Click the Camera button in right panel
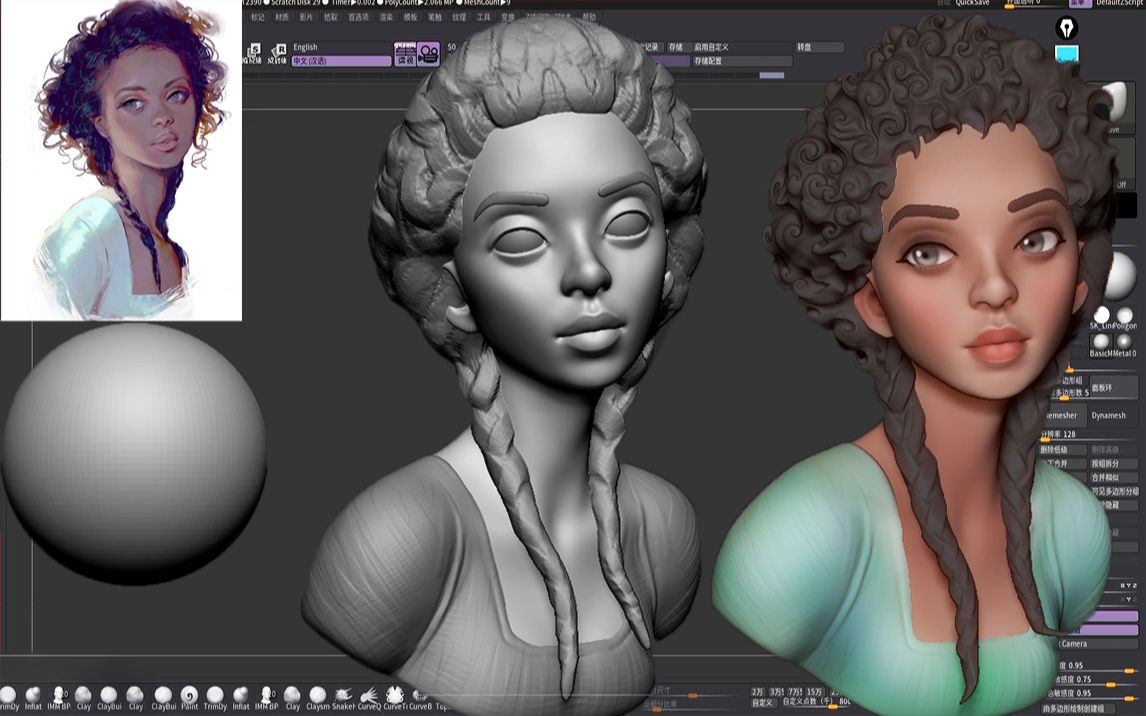This screenshot has height=716, width=1146. coord(1098,644)
